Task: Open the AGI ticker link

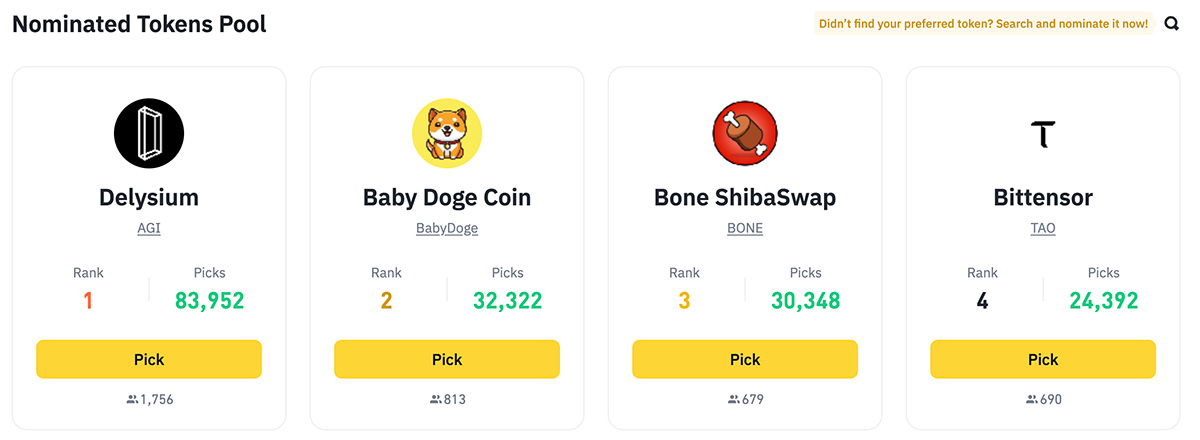Action: (149, 228)
